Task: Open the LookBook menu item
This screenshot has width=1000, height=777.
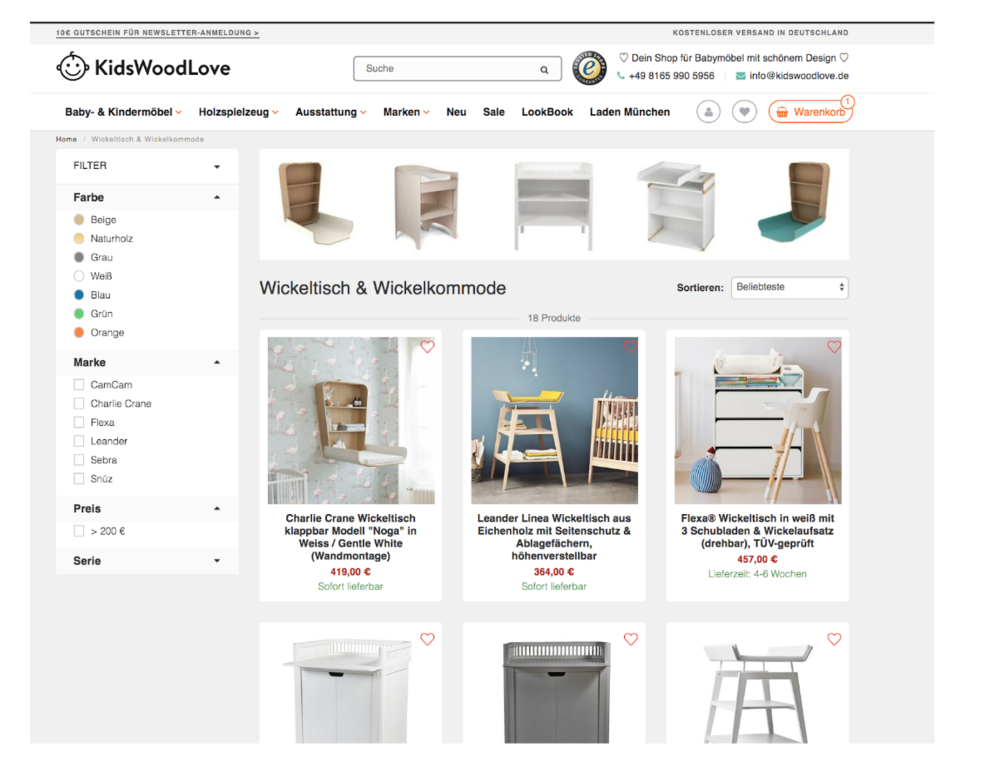Action: tap(547, 112)
